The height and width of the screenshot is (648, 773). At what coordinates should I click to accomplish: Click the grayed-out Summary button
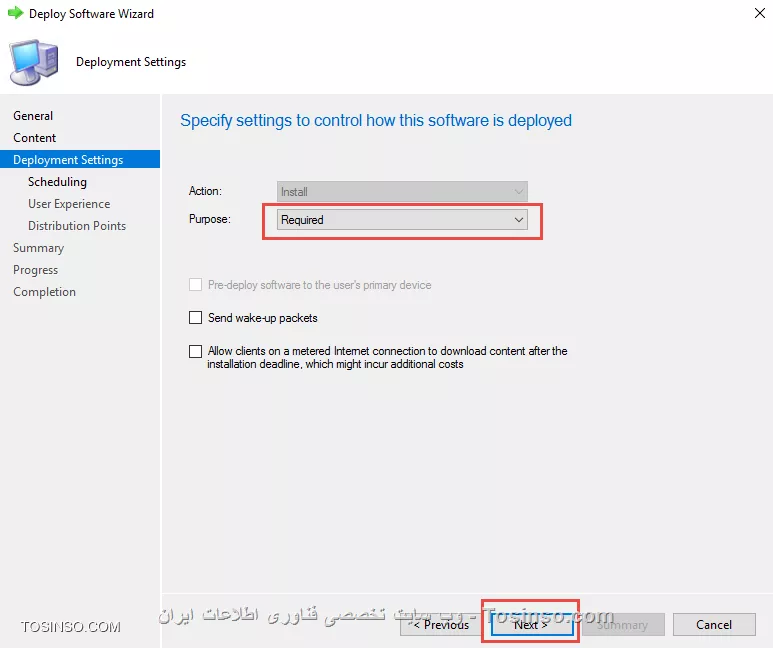point(623,624)
